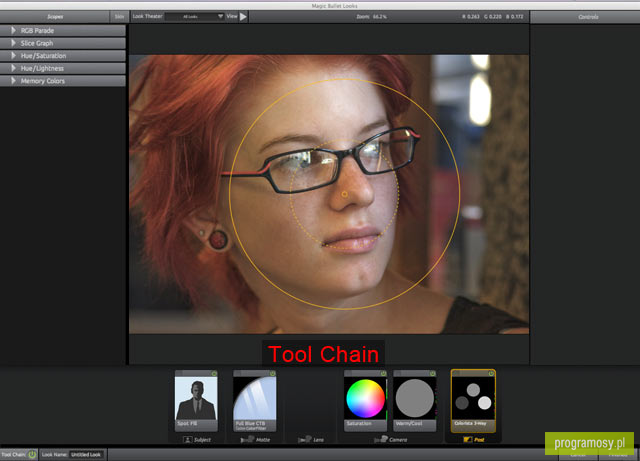Screen dimensions: 640x461
Task: Expand the Slice Graph scope
Action: coord(13,43)
